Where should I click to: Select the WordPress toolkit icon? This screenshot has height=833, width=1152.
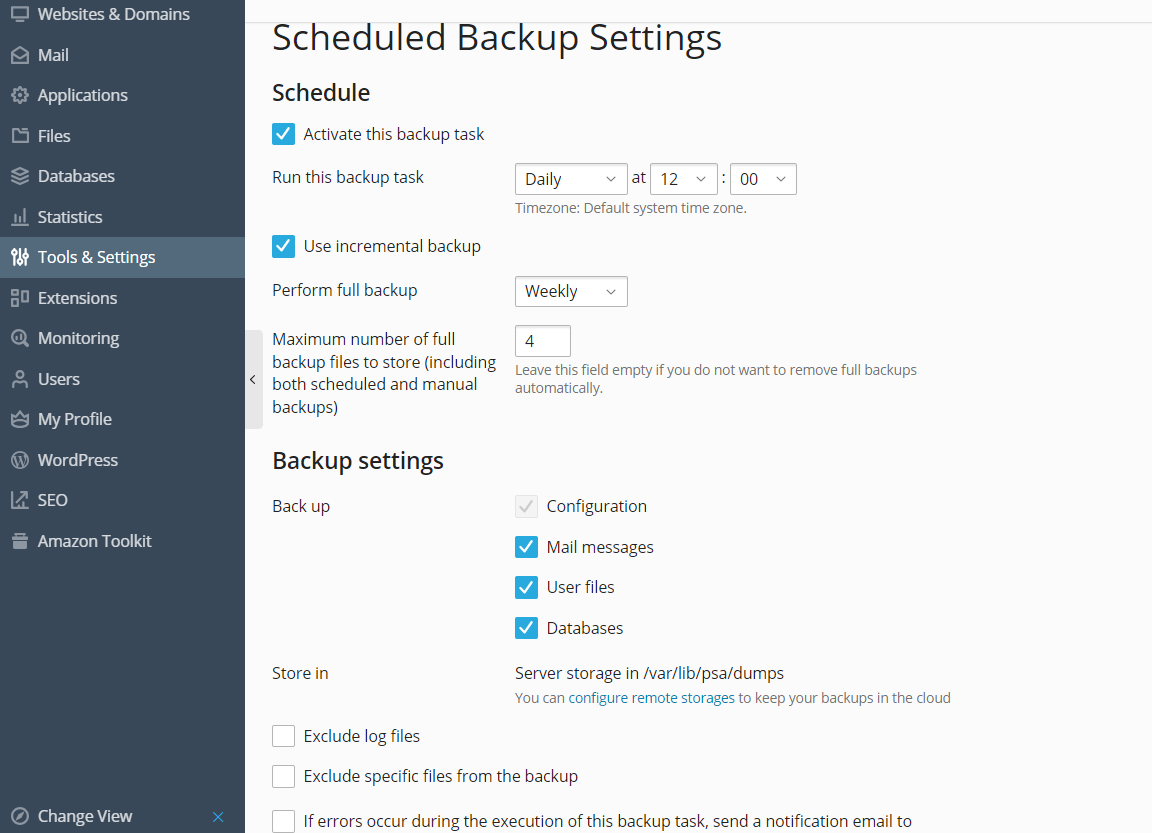[79, 459]
